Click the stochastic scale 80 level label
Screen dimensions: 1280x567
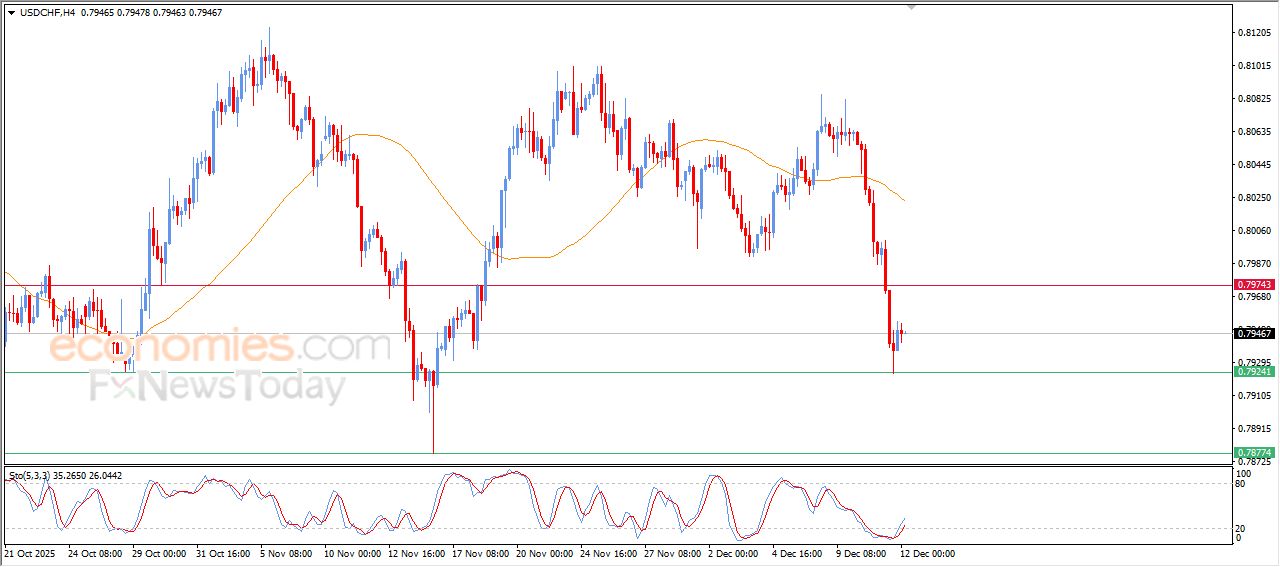coord(1241,484)
